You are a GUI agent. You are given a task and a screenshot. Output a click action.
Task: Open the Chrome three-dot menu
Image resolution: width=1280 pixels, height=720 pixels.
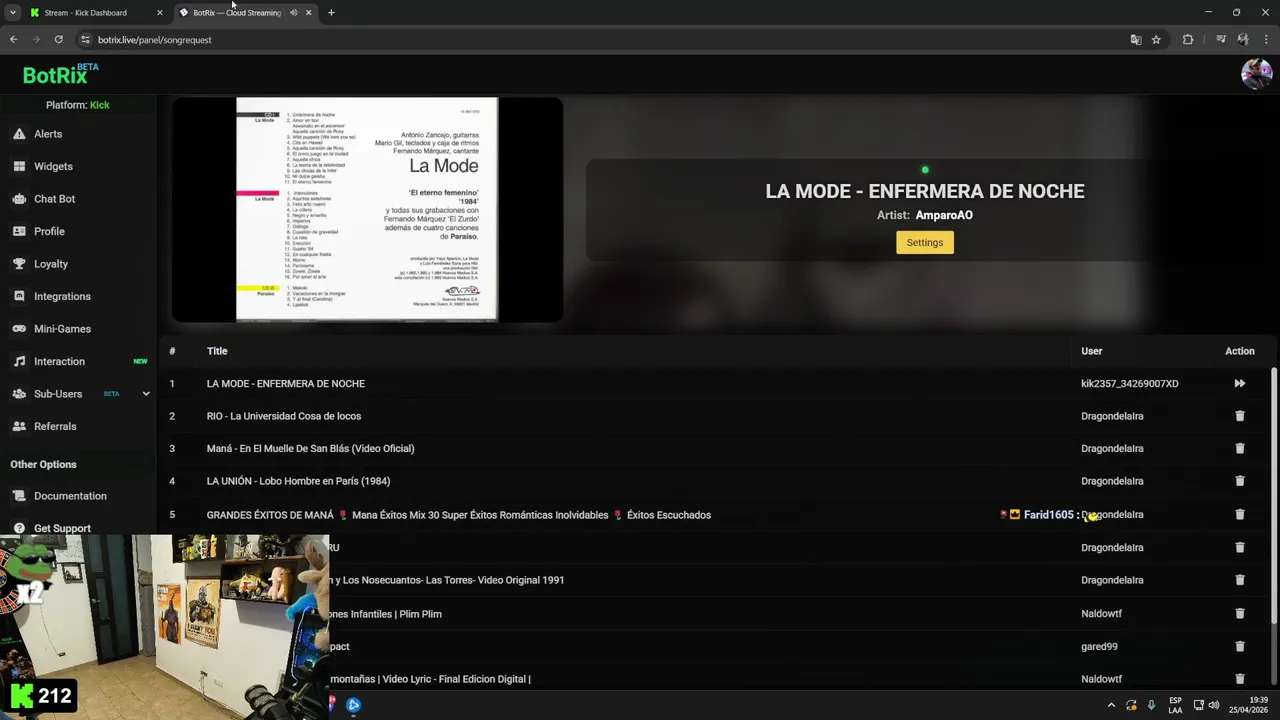pyautogui.click(x=1265, y=40)
